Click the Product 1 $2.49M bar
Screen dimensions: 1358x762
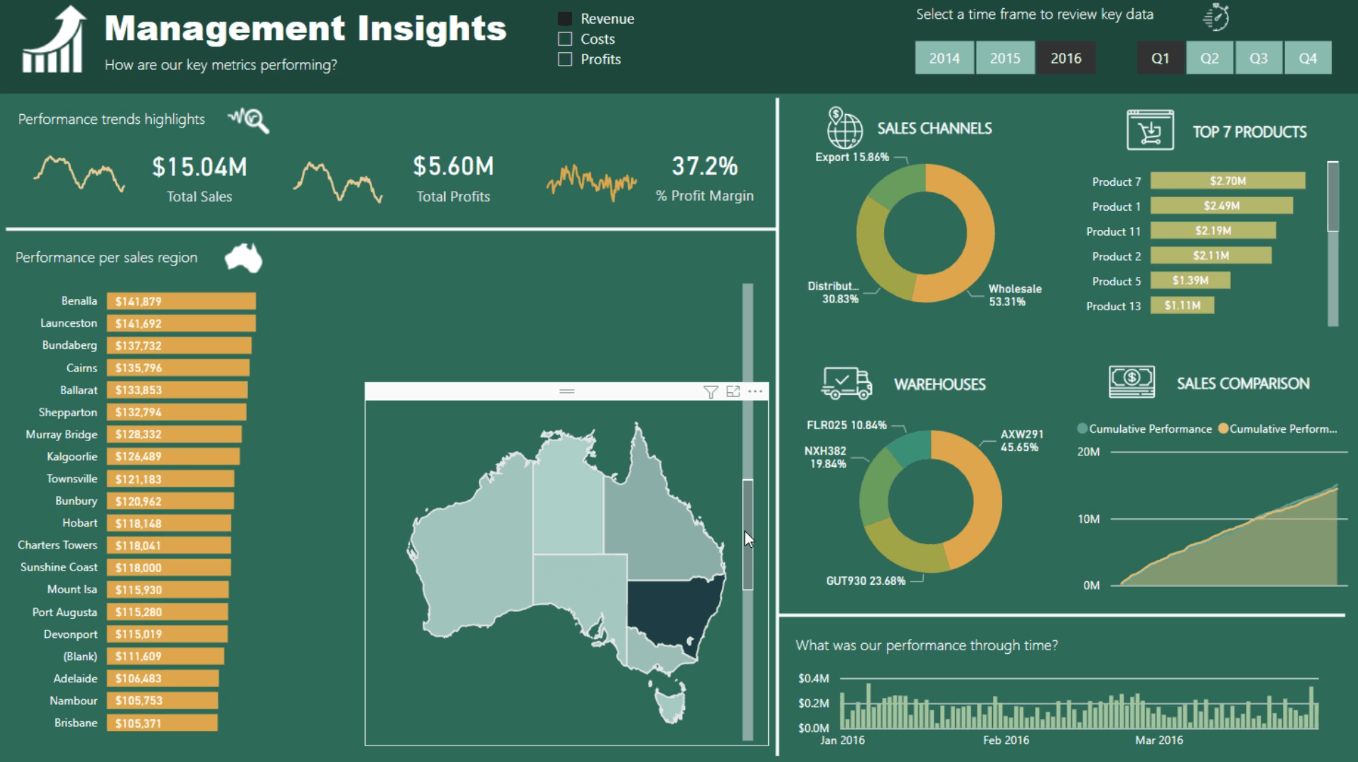(1222, 206)
